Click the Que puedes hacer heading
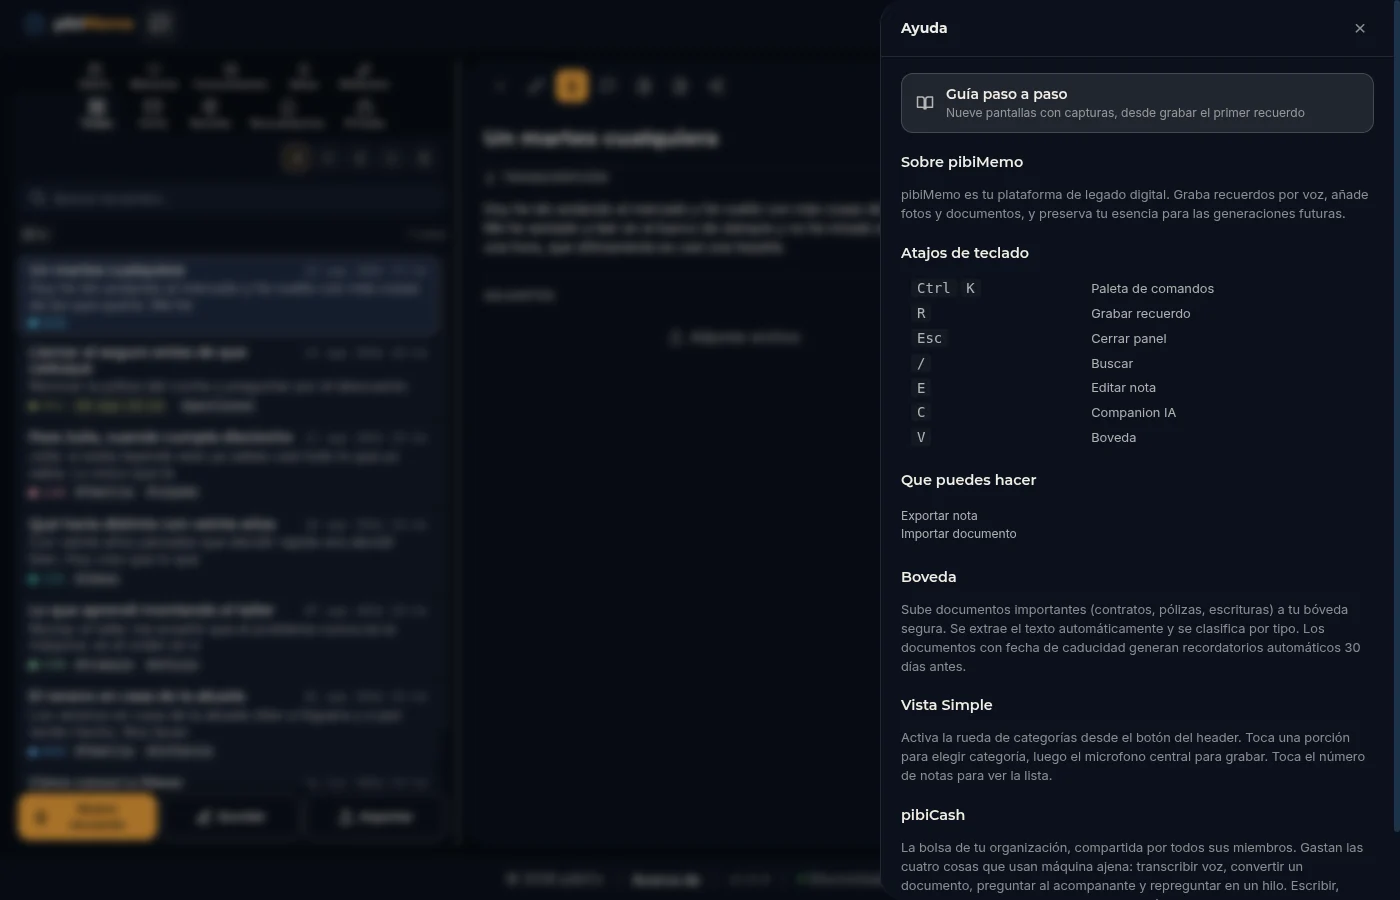Image resolution: width=1400 pixels, height=900 pixels. click(968, 480)
